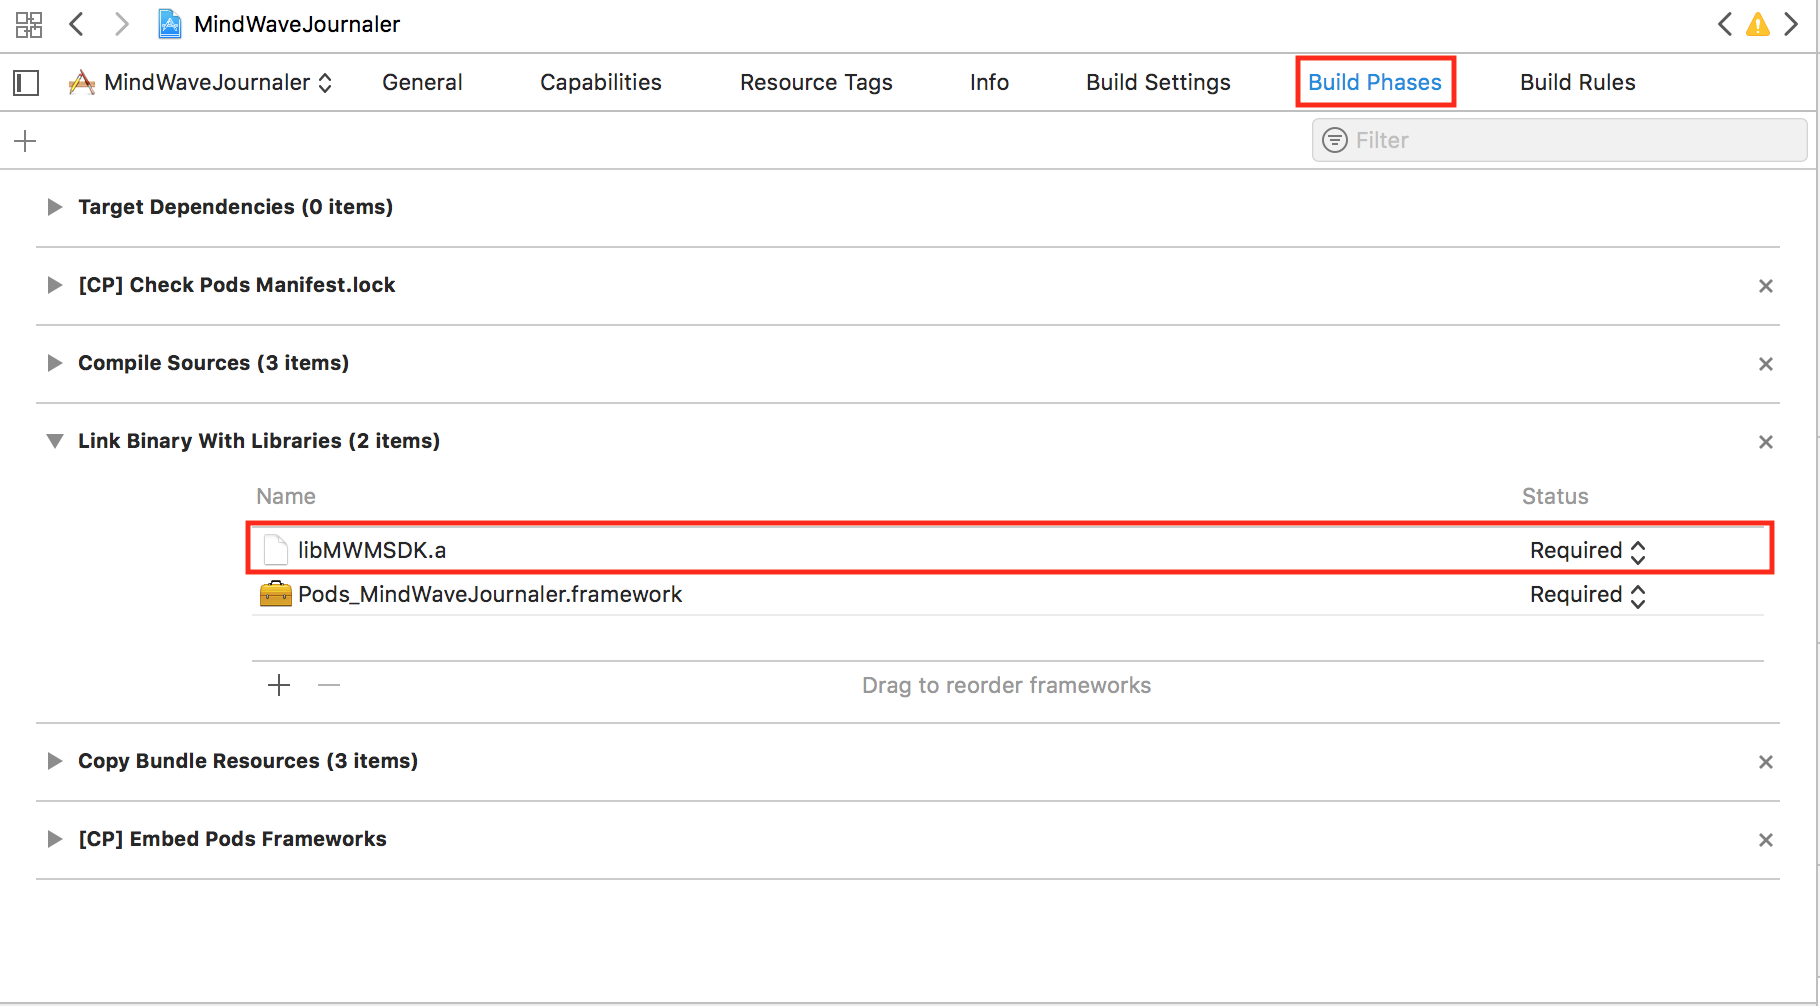
Task: Toggle the project and targets list sidebar
Action: pyautogui.click(x=26, y=83)
